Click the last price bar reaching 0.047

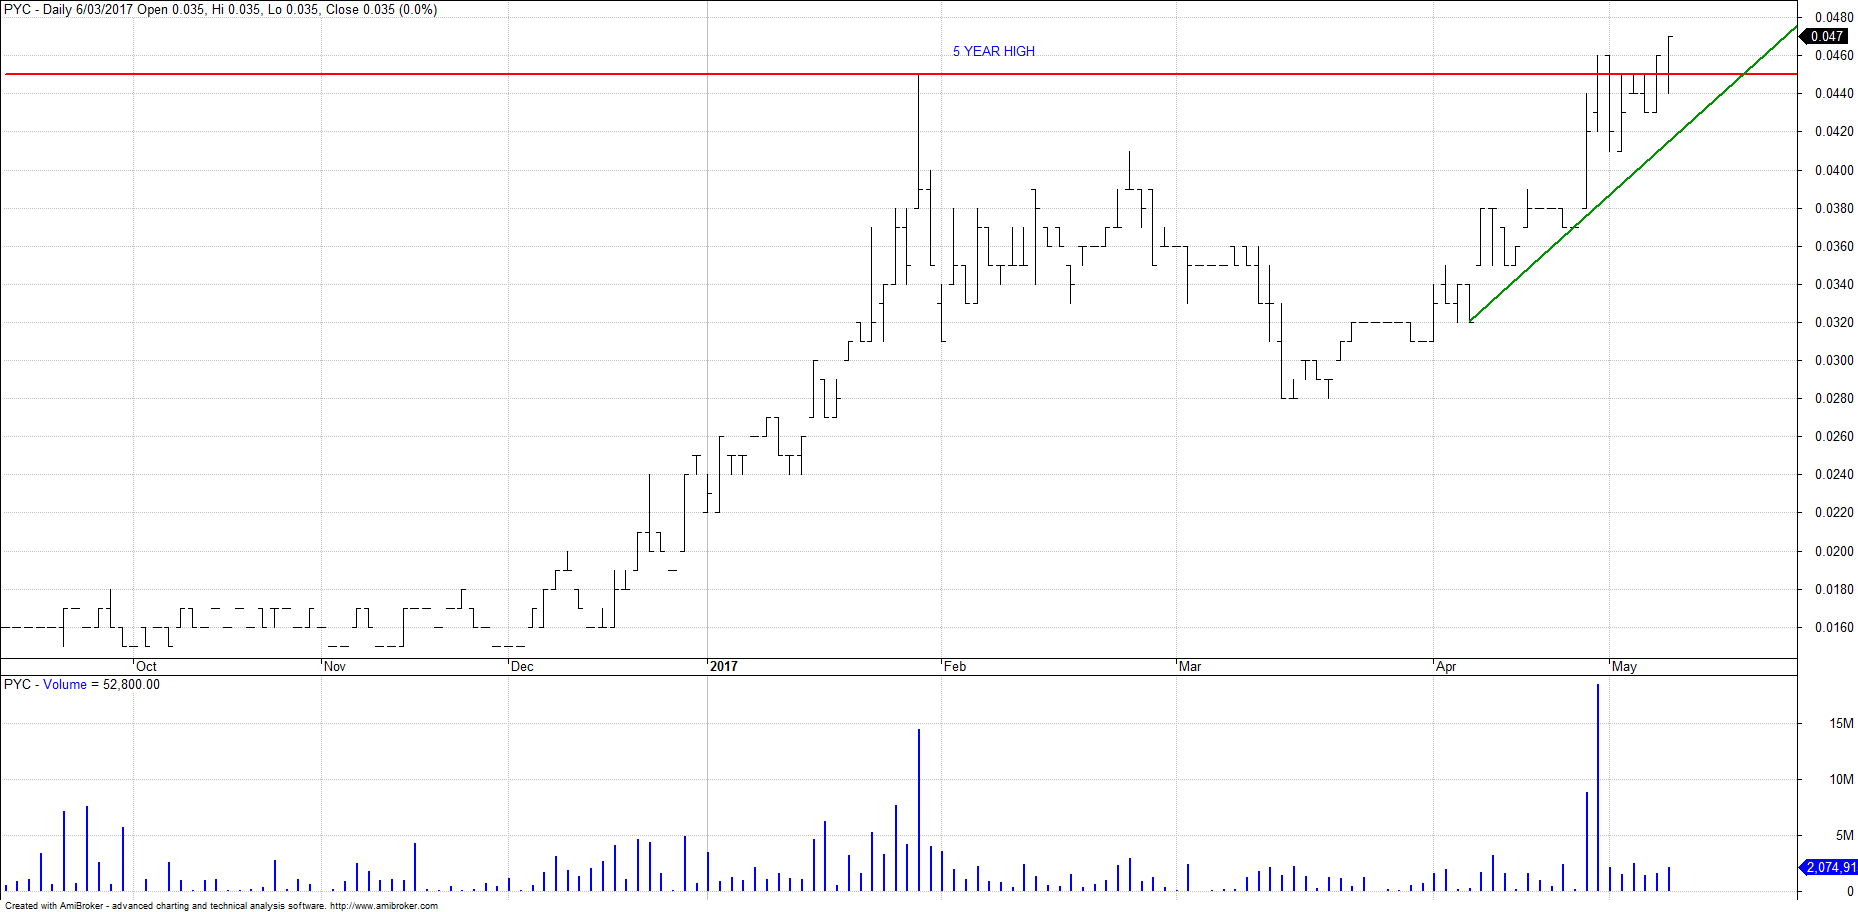point(1669,65)
